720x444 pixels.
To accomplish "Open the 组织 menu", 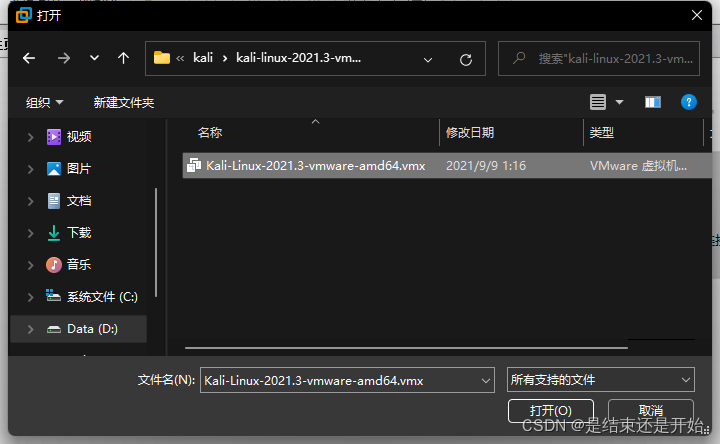I will click(x=45, y=102).
